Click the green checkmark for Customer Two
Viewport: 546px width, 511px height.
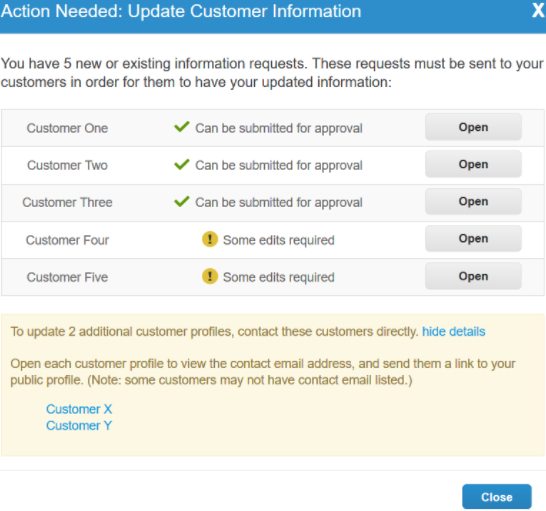click(182, 164)
